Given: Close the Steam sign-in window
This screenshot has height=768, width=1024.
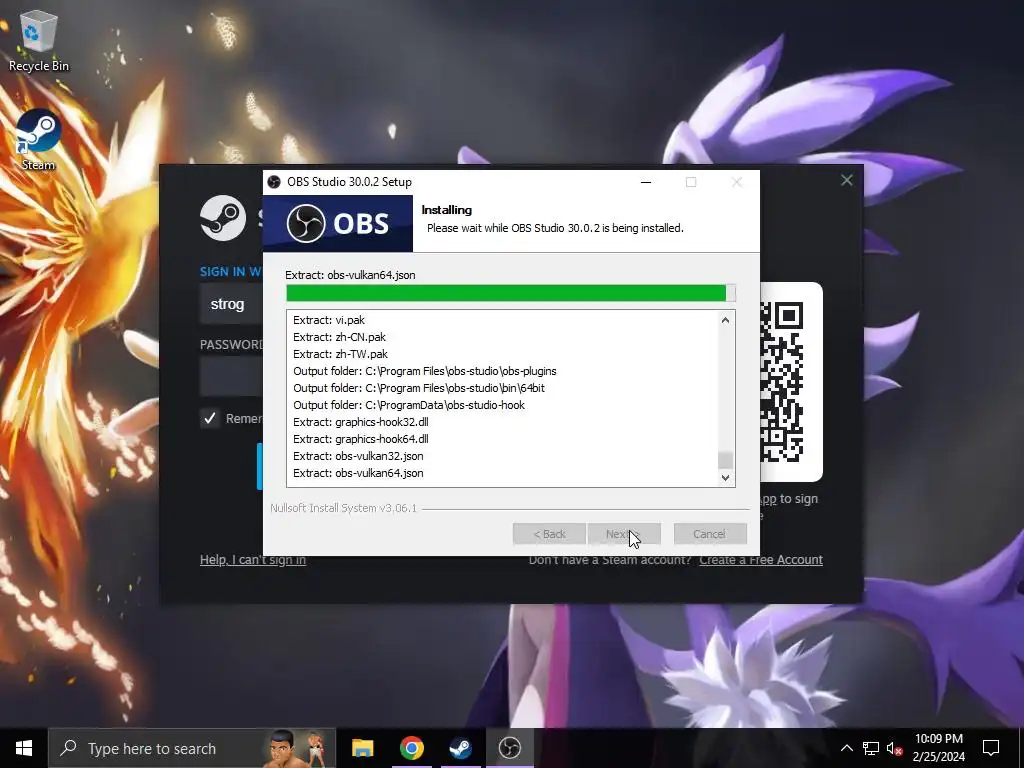Looking at the screenshot, I should point(846,180).
